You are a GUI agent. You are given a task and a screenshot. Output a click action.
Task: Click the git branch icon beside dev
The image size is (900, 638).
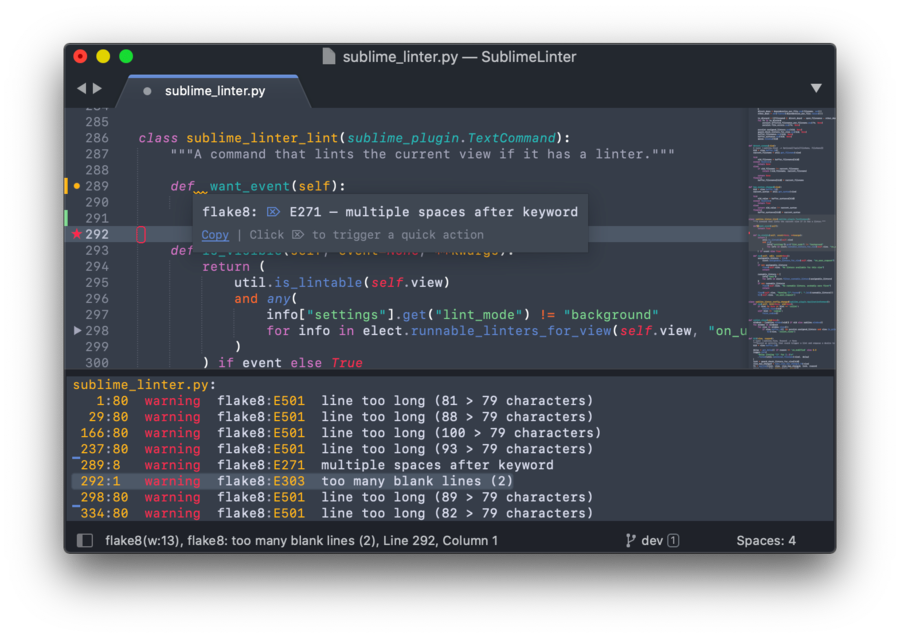(x=631, y=541)
